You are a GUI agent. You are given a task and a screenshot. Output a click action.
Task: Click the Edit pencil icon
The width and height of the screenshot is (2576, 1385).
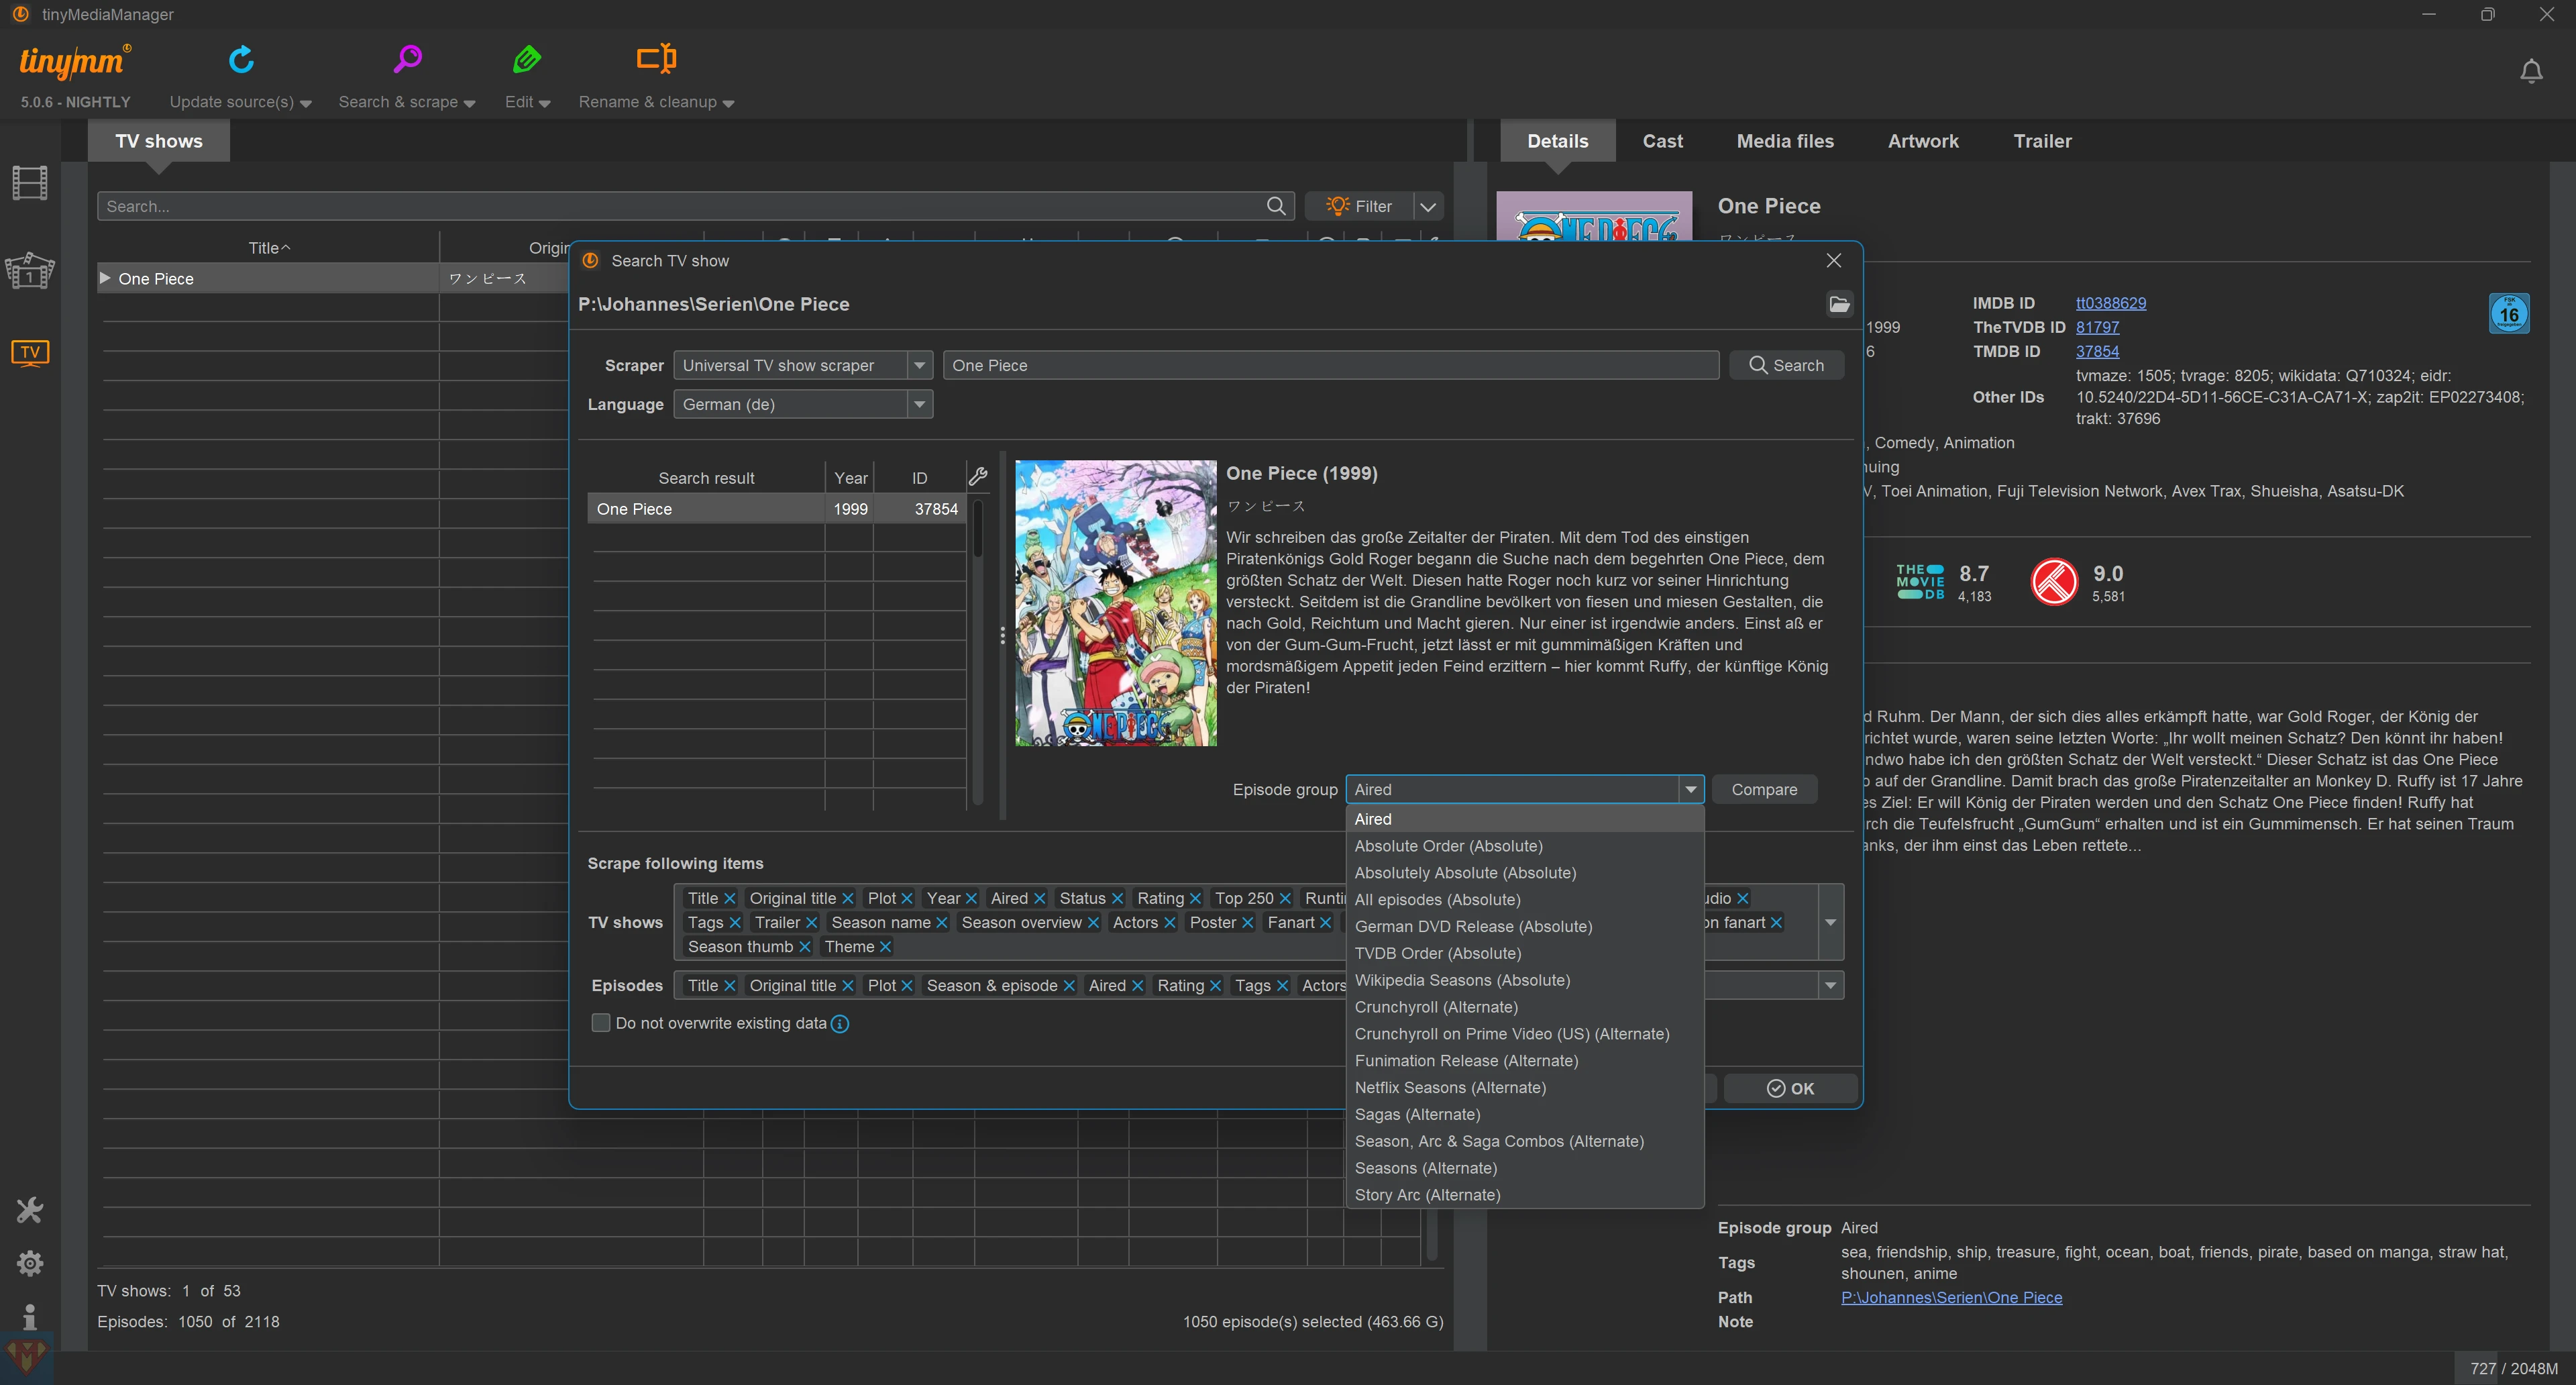click(x=527, y=60)
